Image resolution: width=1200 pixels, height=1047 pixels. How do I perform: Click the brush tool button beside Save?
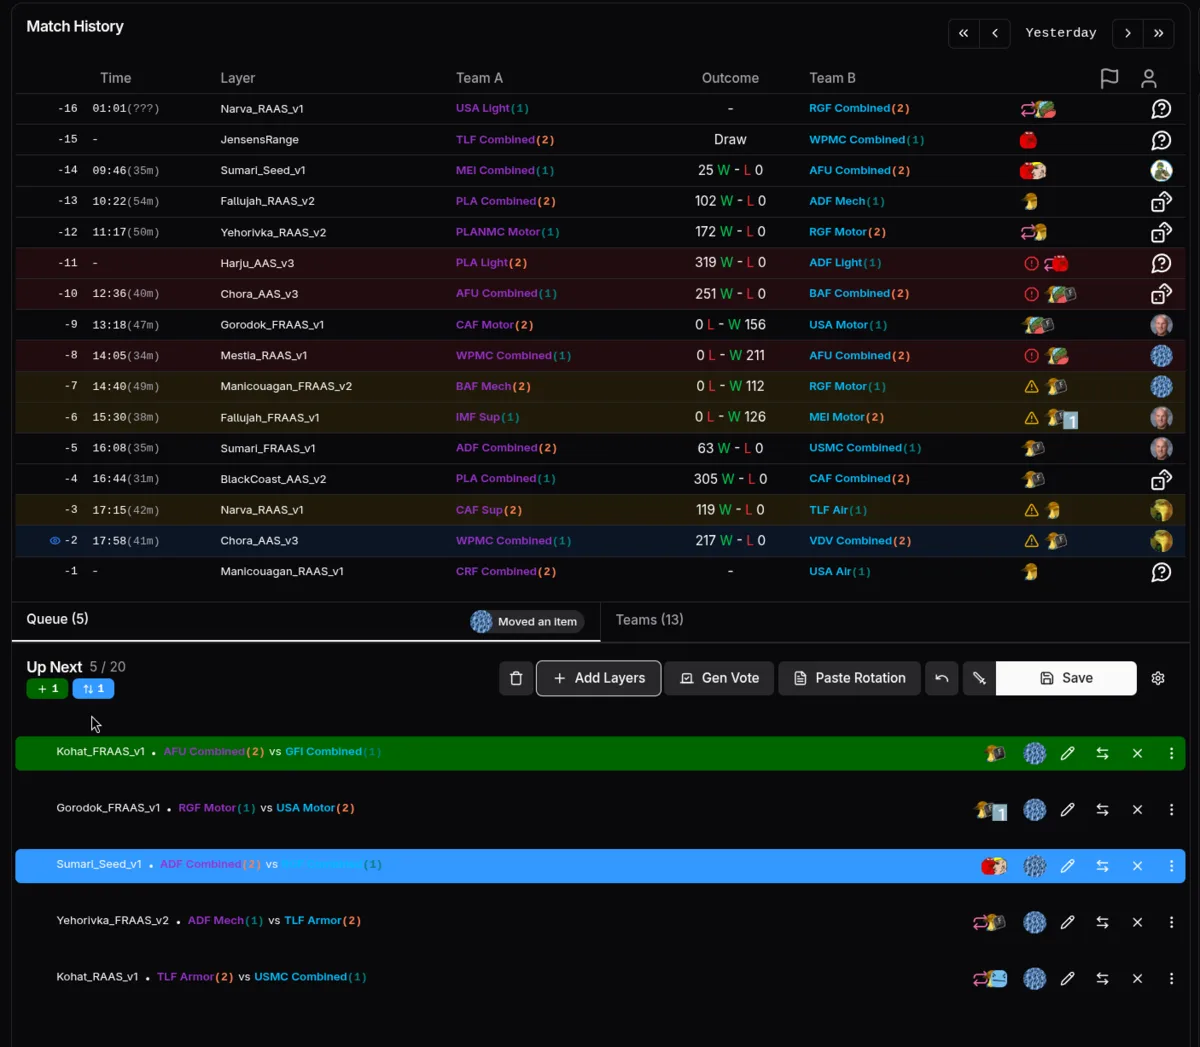[x=979, y=678]
